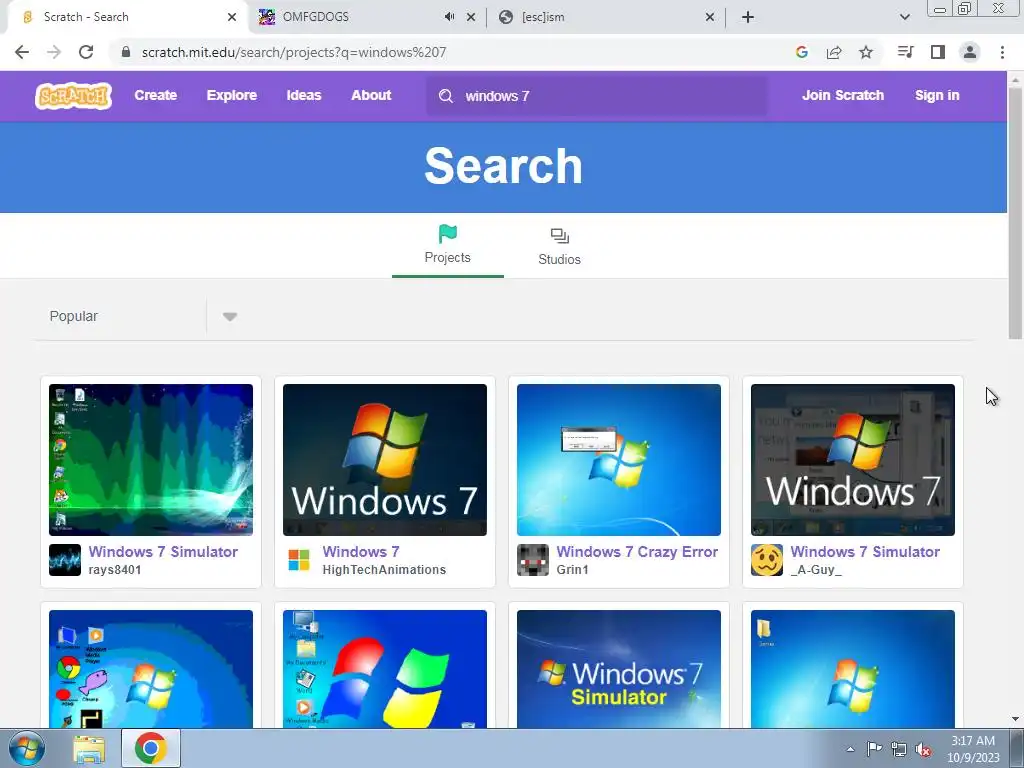This screenshot has width=1024, height=768.
Task: Visit HighTechAnimations profile link
Action: (x=384, y=569)
